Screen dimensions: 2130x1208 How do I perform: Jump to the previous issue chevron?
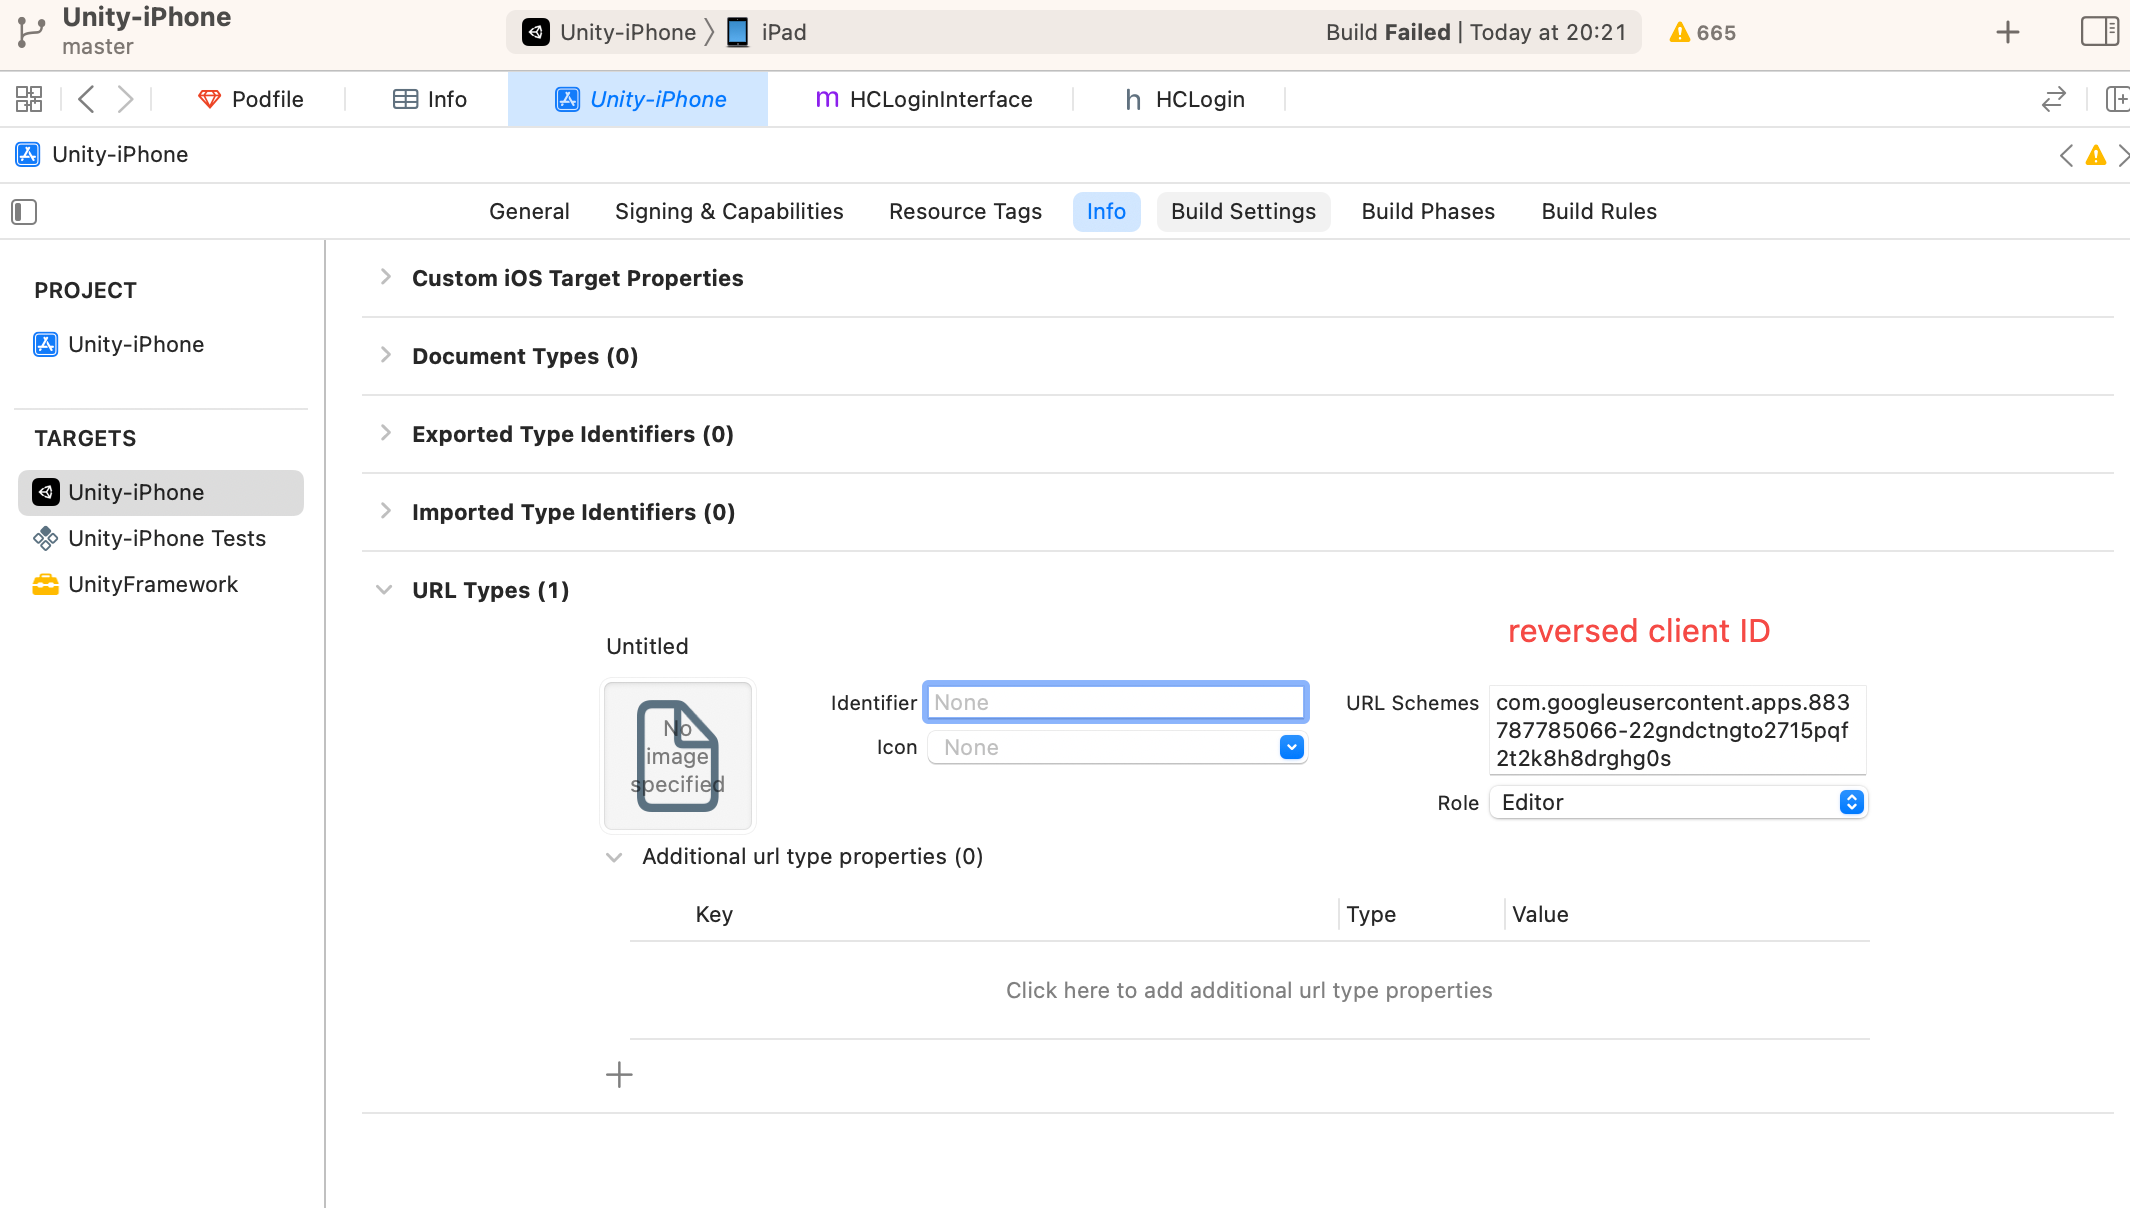(2066, 155)
